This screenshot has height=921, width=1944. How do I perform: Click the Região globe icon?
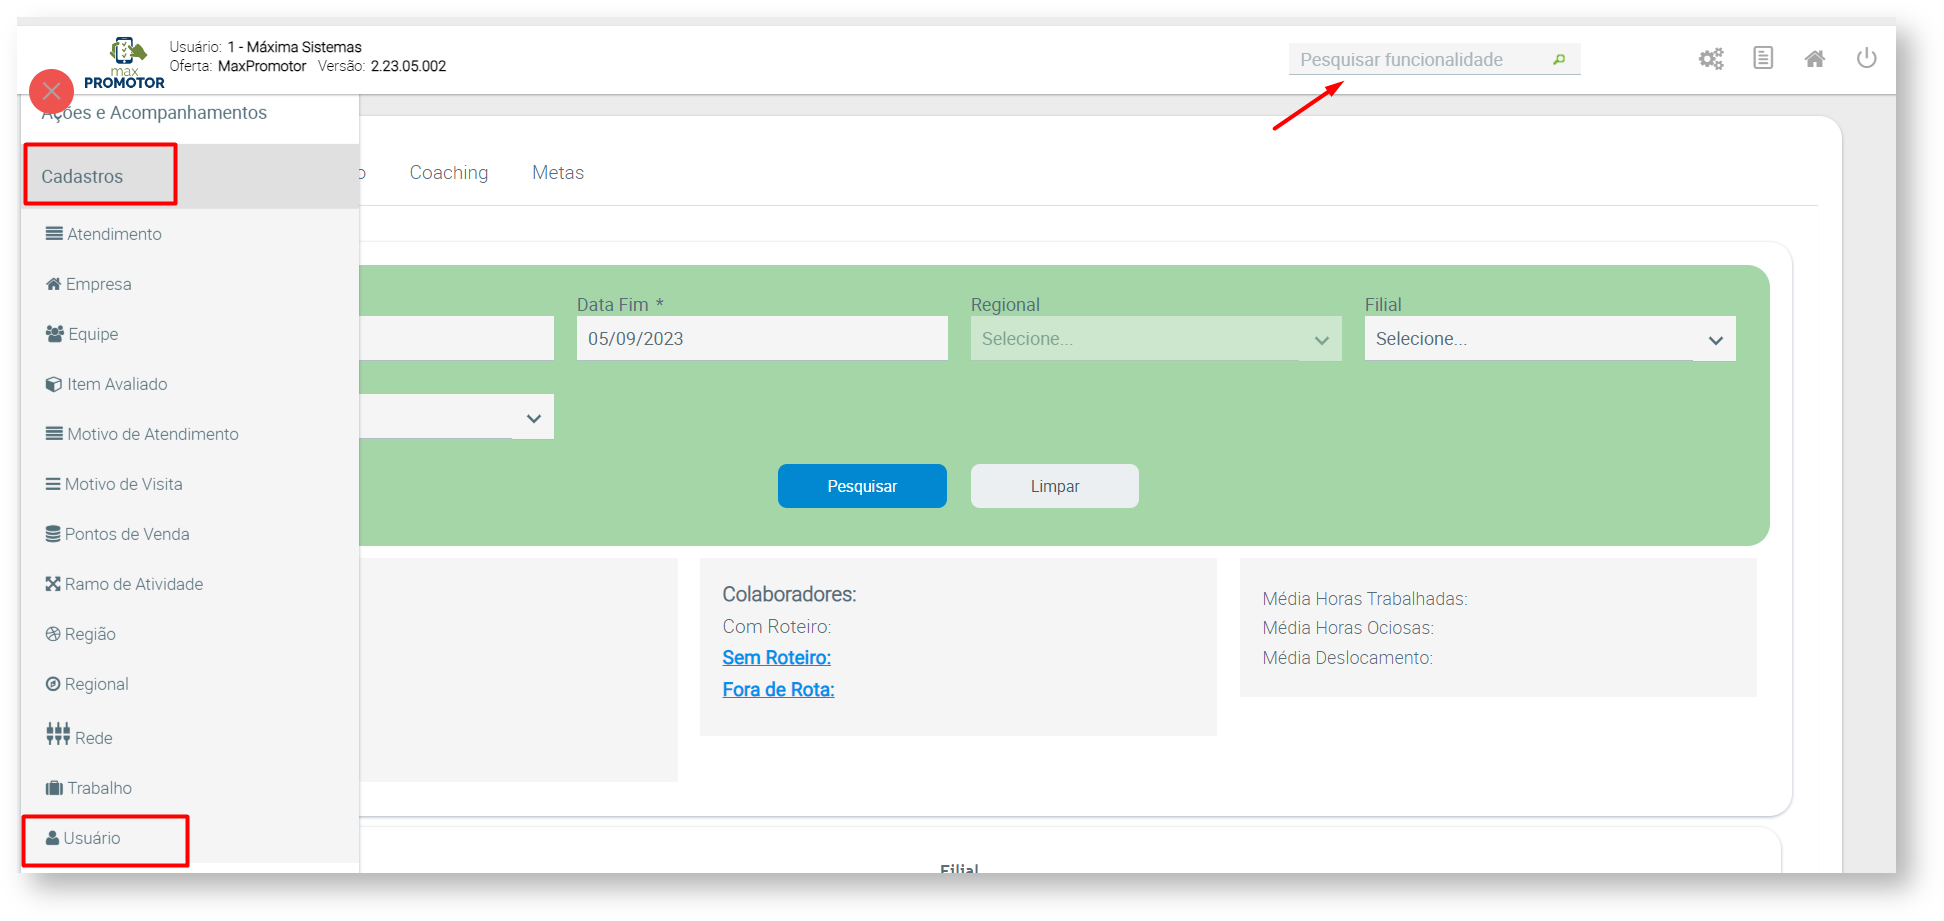[x=53, y=634]
